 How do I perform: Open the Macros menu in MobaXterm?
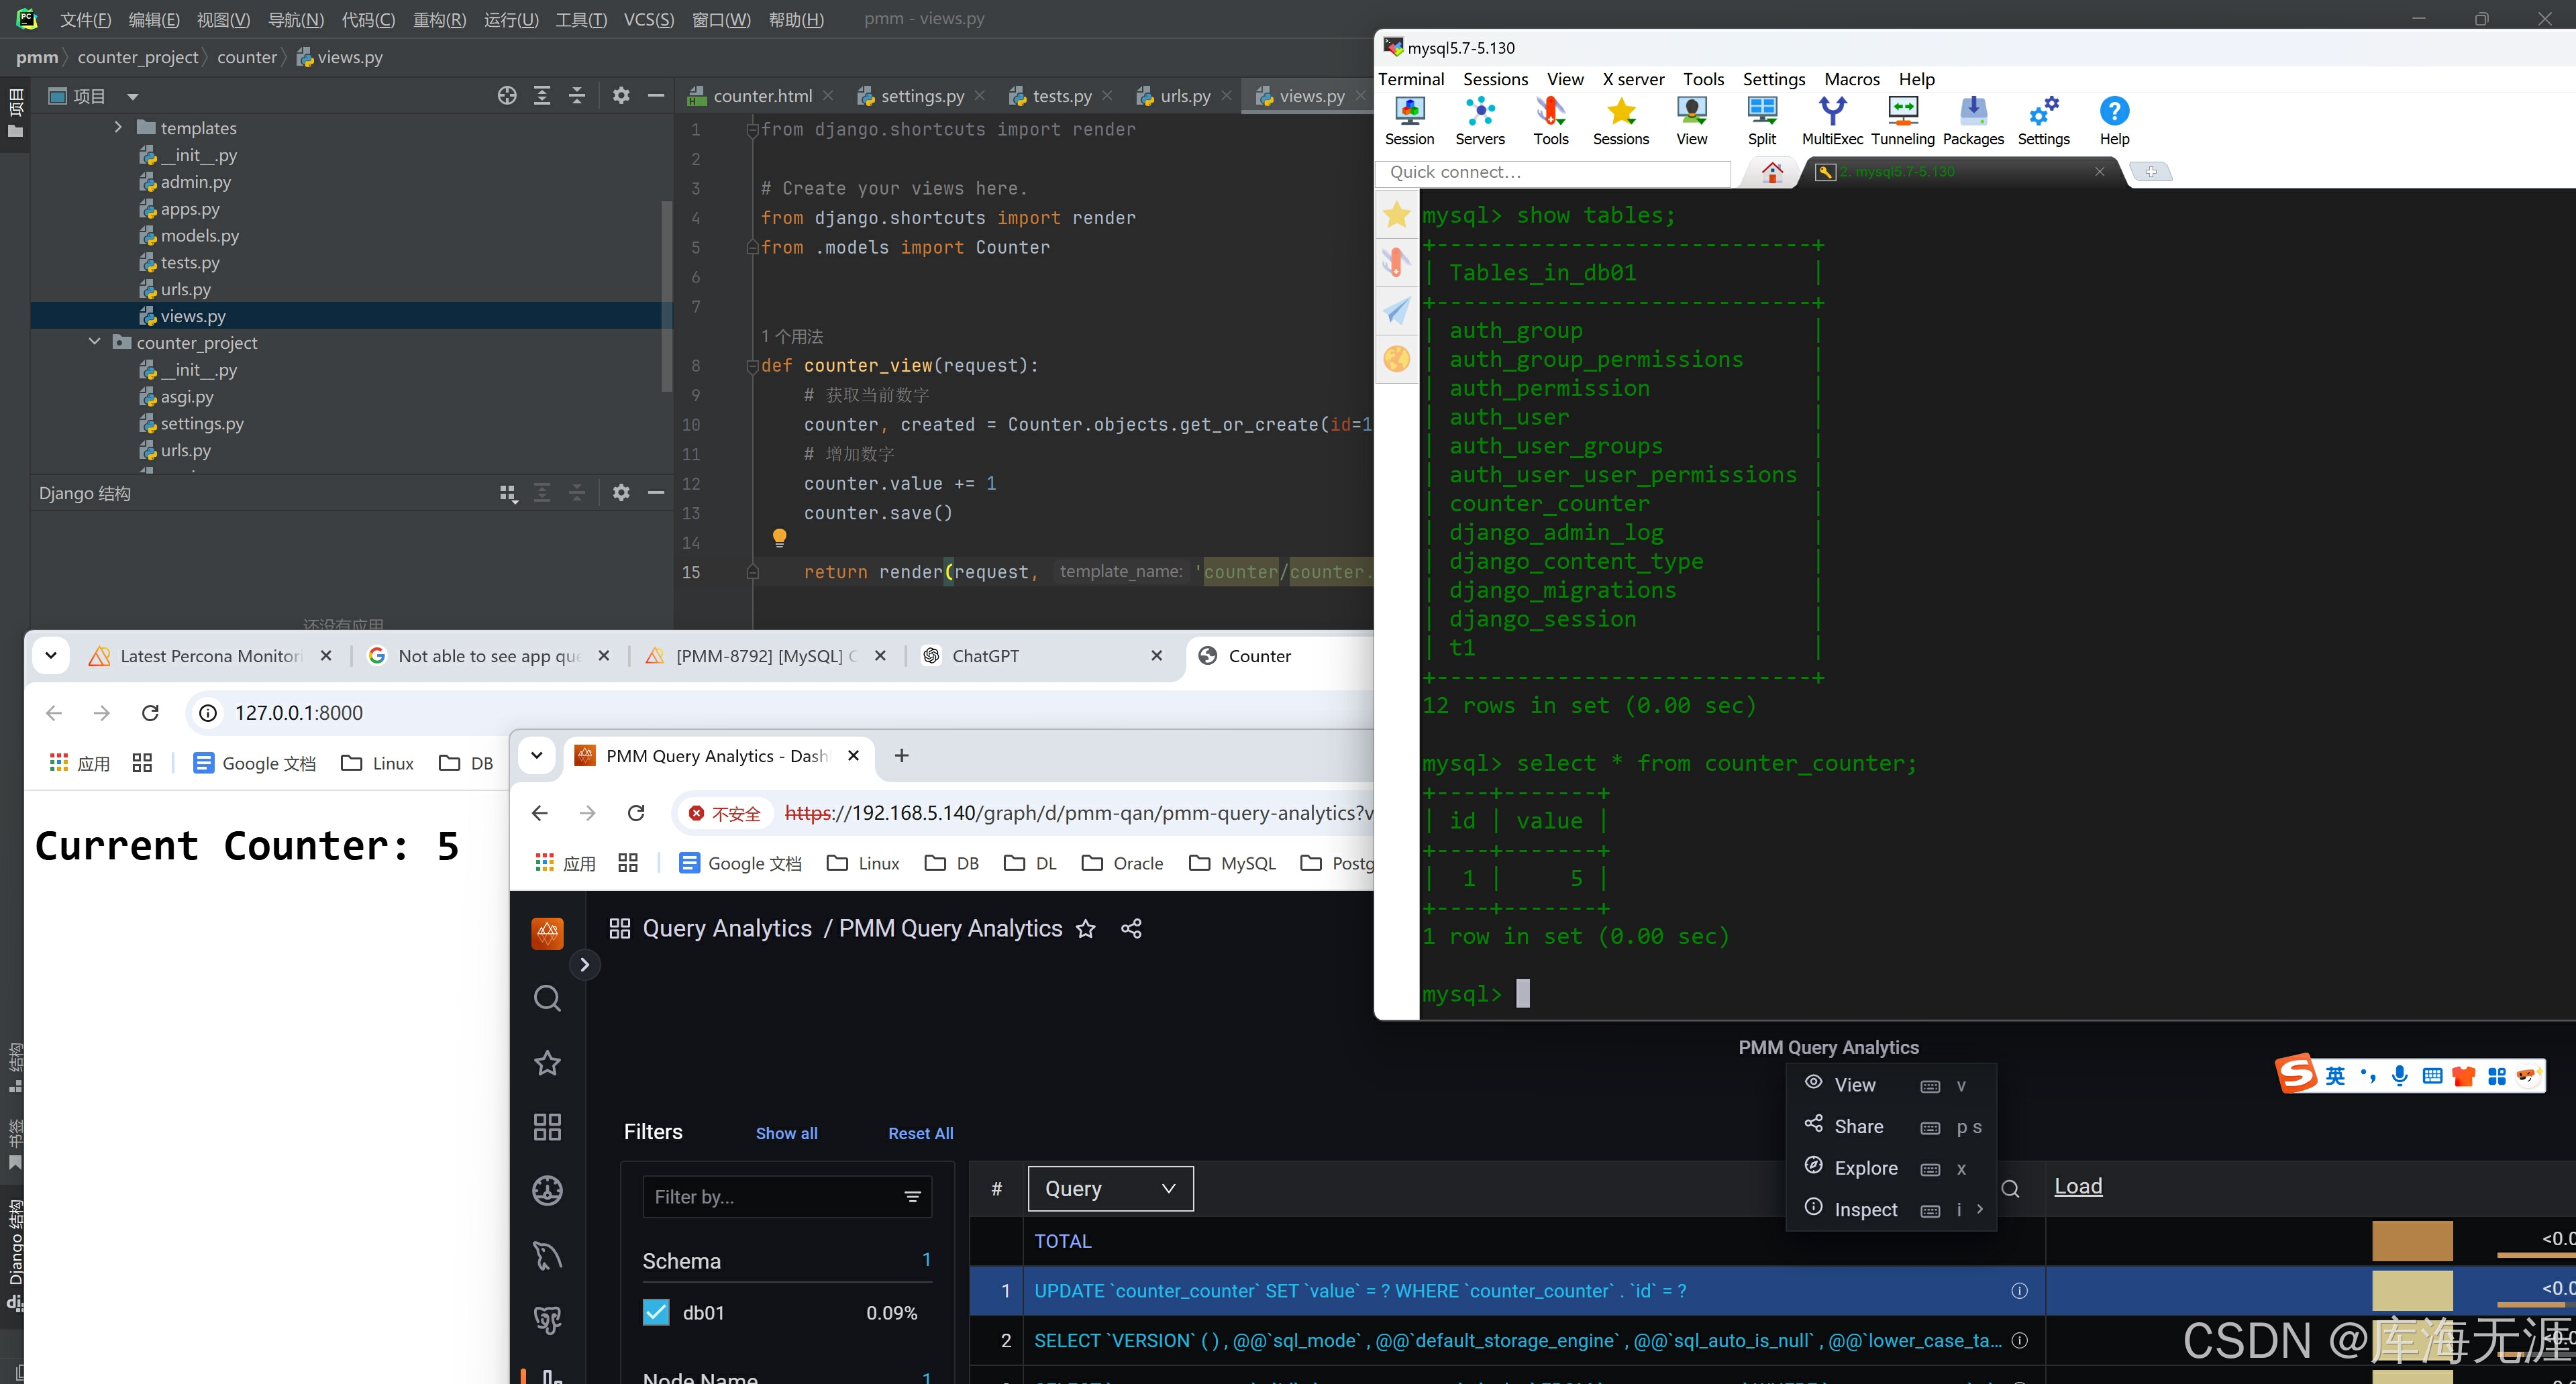click(x=1851, y=79)
